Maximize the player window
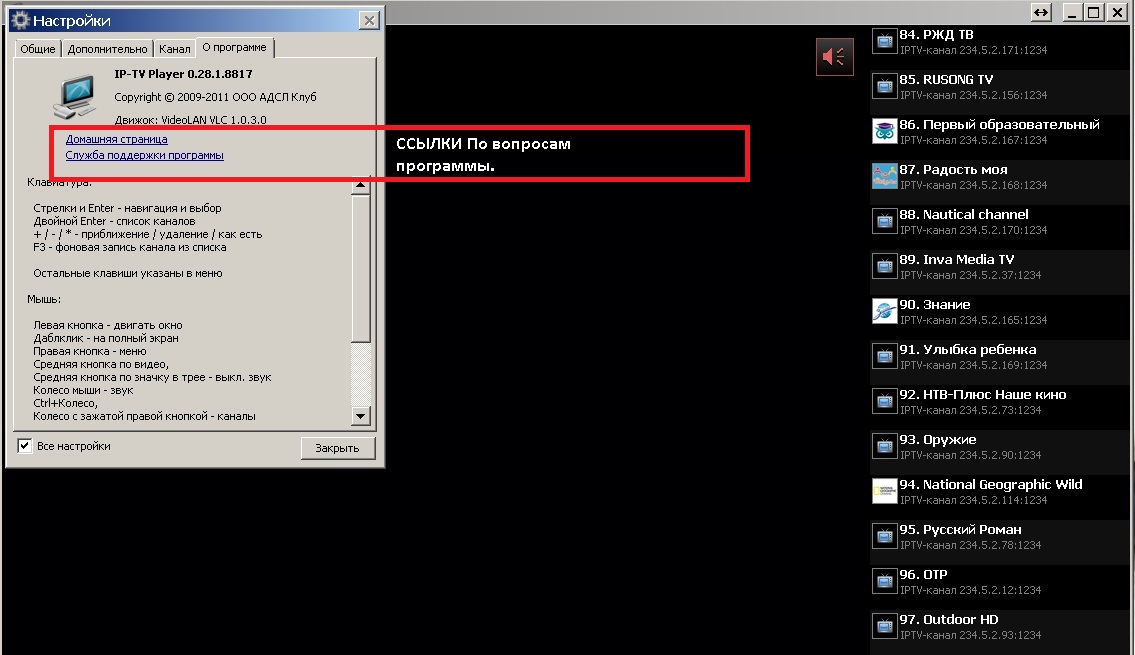1135x655 pixels. [x=1094, y=12]
